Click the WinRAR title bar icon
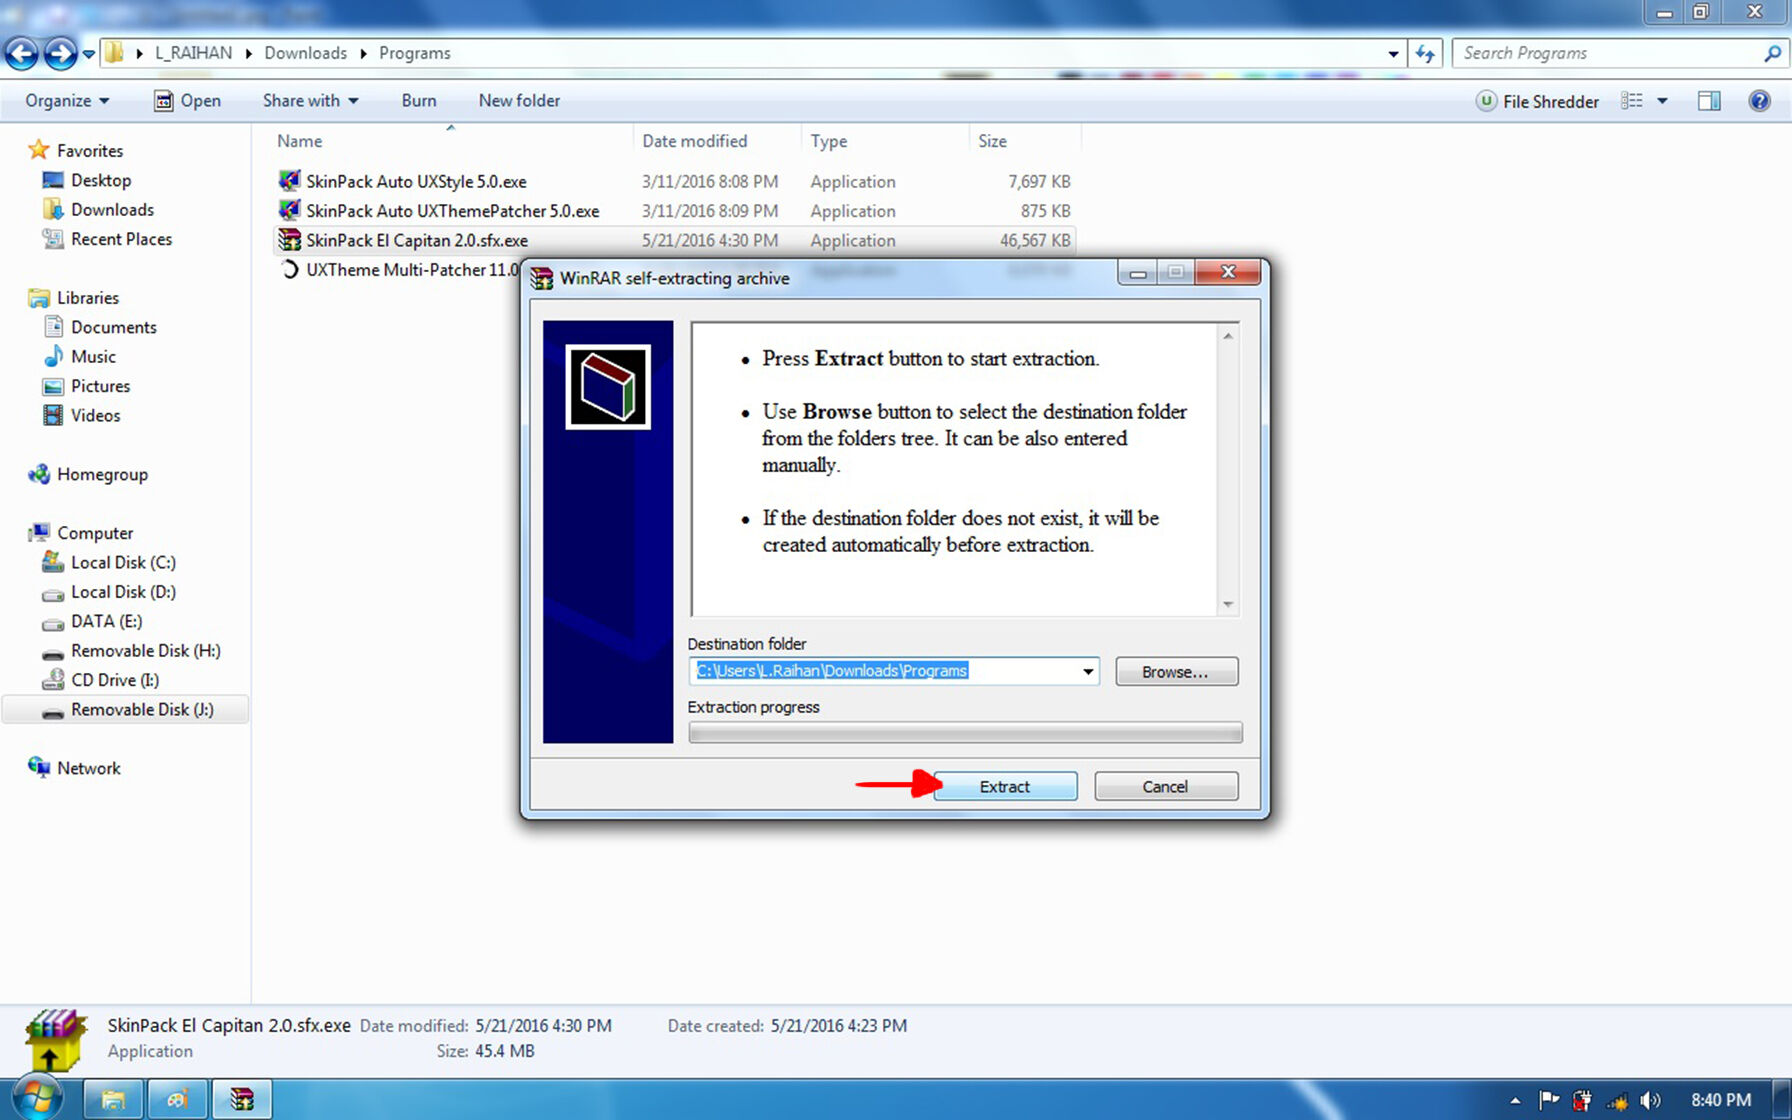 point(541,278)
